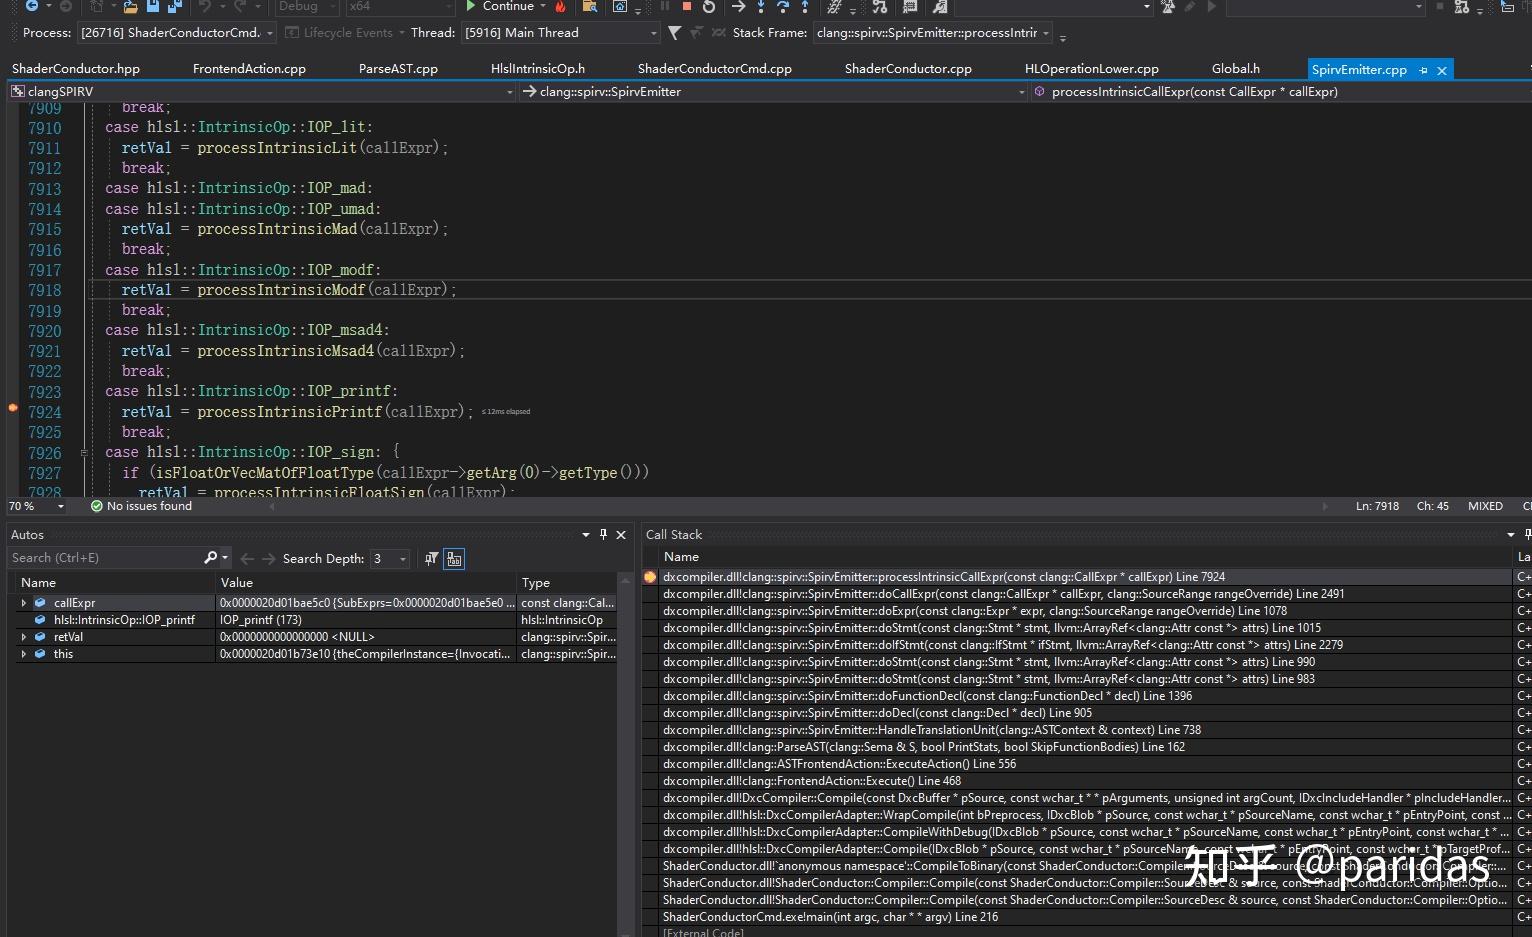Image resolution: width=1532 pixels, height=937 pixels.
Task: Click the Autos search magnifier icon
Action: tap(210, 558)
